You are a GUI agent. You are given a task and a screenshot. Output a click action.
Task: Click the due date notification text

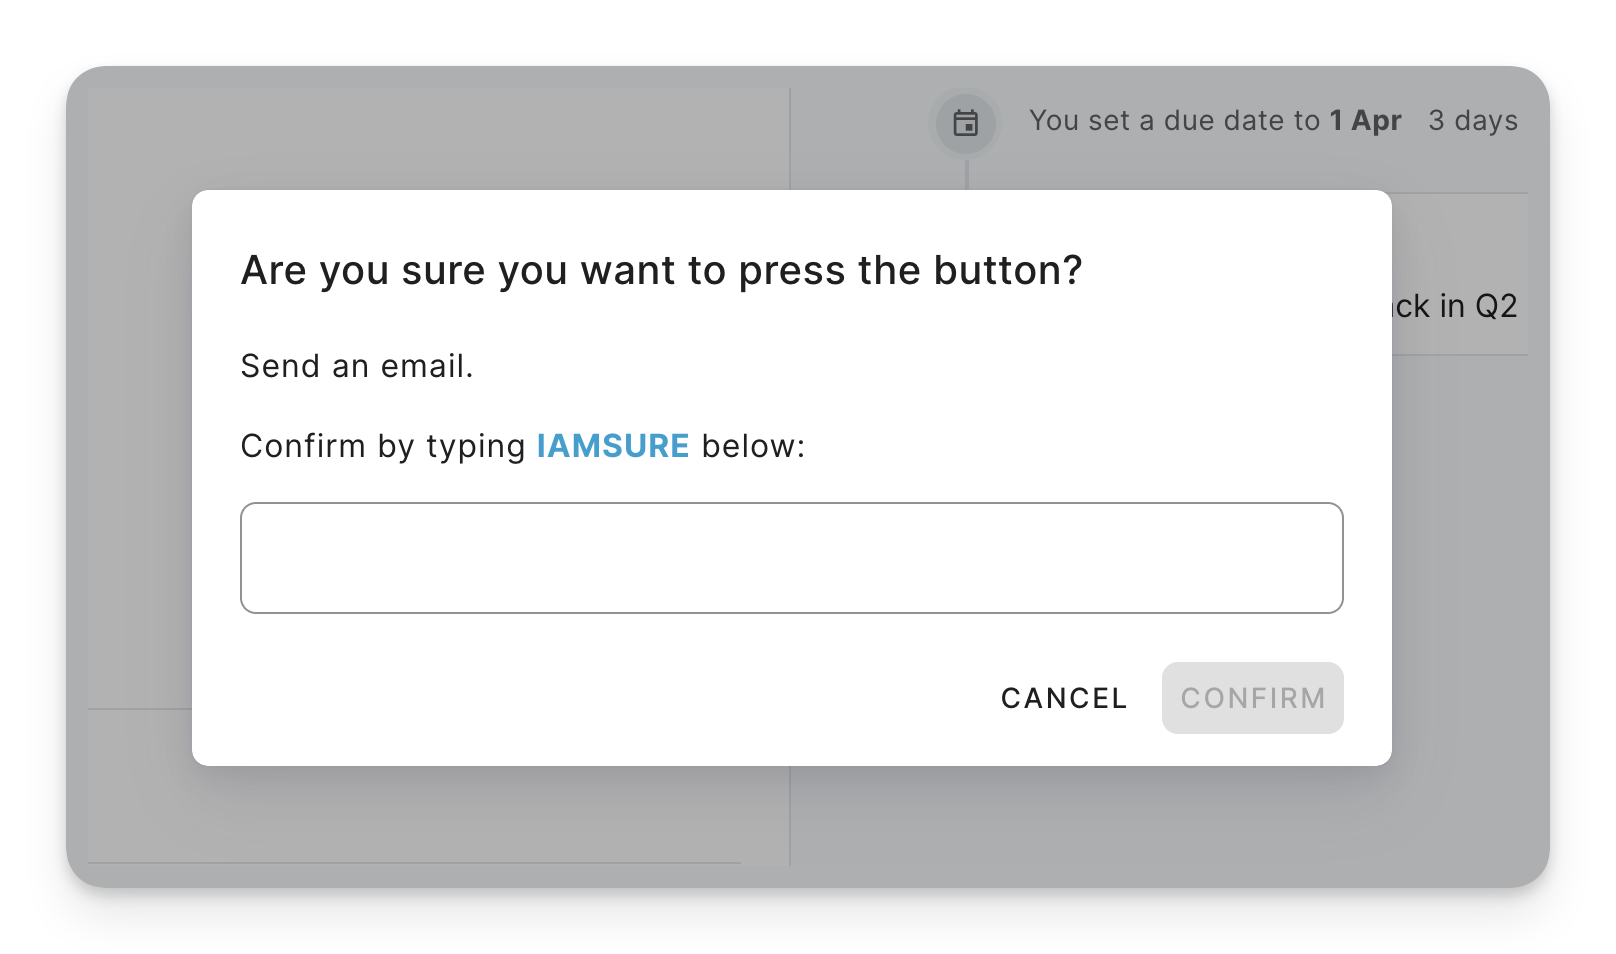1175,120
